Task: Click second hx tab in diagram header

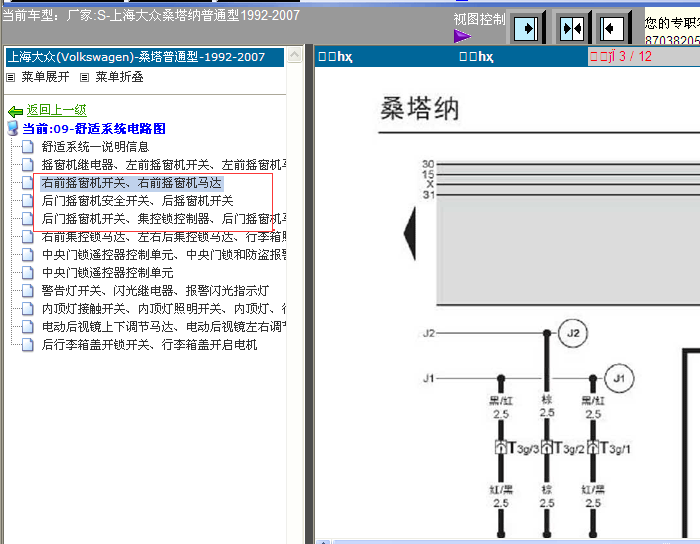Action: [476, 57]
